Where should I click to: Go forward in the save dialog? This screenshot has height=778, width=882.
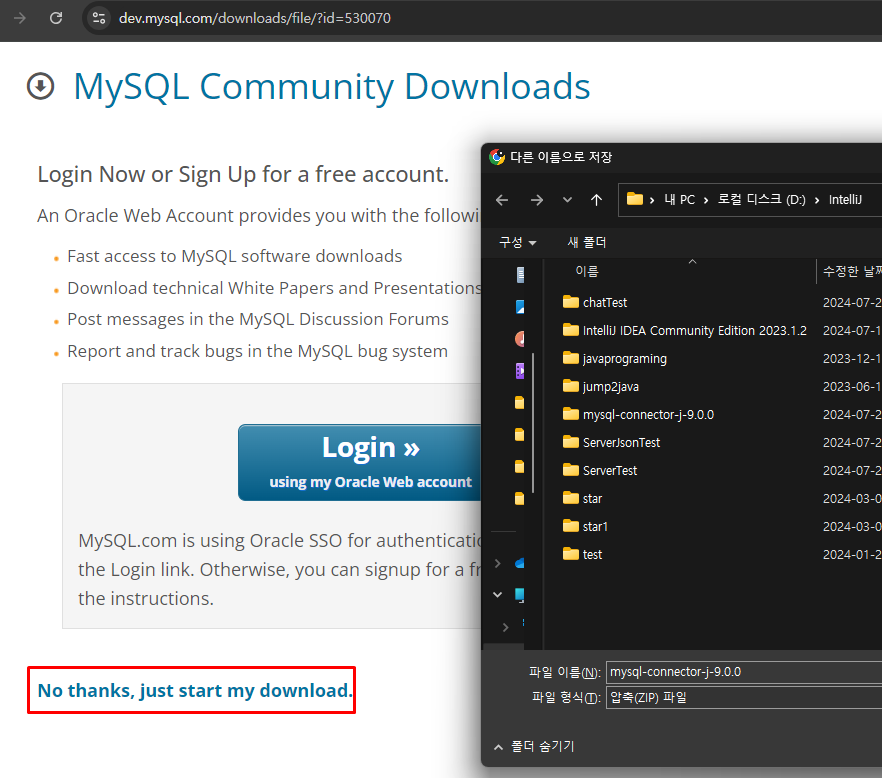[537, 200]
